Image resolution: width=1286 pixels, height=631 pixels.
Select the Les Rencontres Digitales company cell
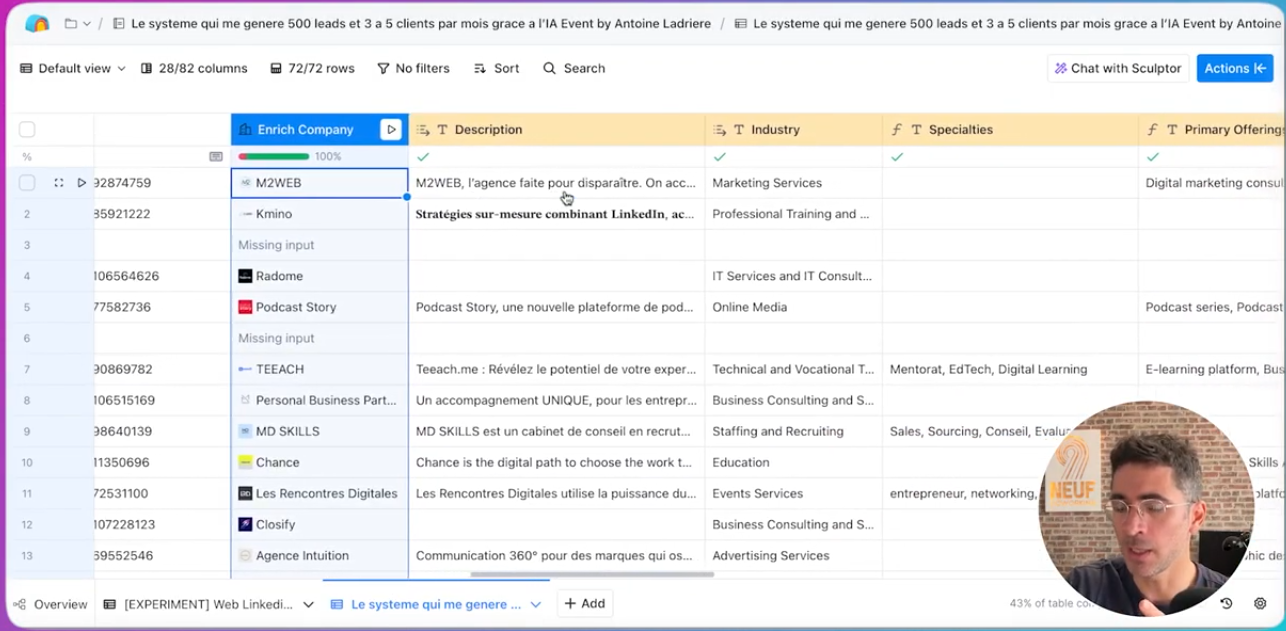click(319, 493)
